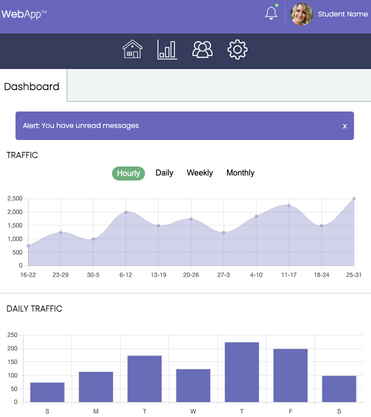Click the '2,500' y-axis label
Screen dimensions: 371x417
(x=15, y=199)
